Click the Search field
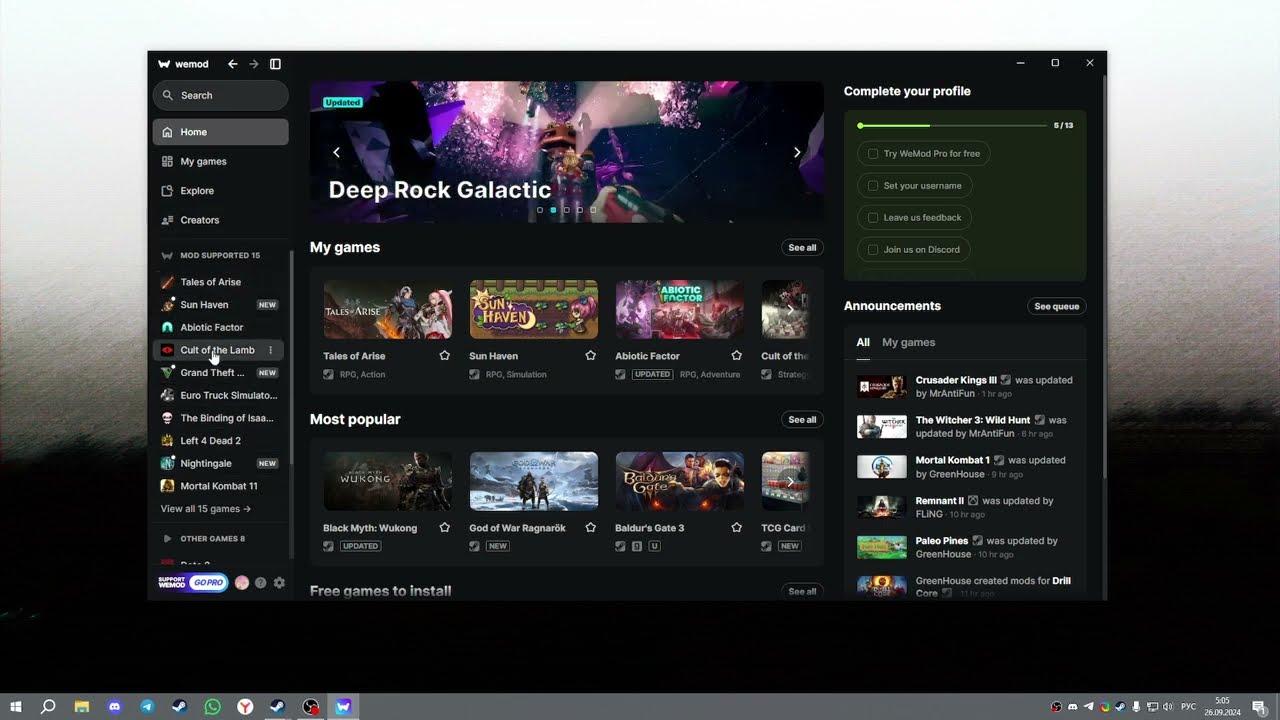The height and width of the screenshot is (720, 1280). coord(220,95)
